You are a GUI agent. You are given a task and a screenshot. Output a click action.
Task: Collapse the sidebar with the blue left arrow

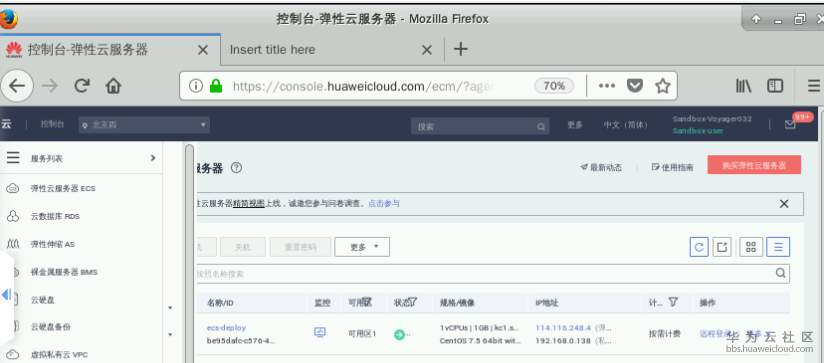pos(6,295)
